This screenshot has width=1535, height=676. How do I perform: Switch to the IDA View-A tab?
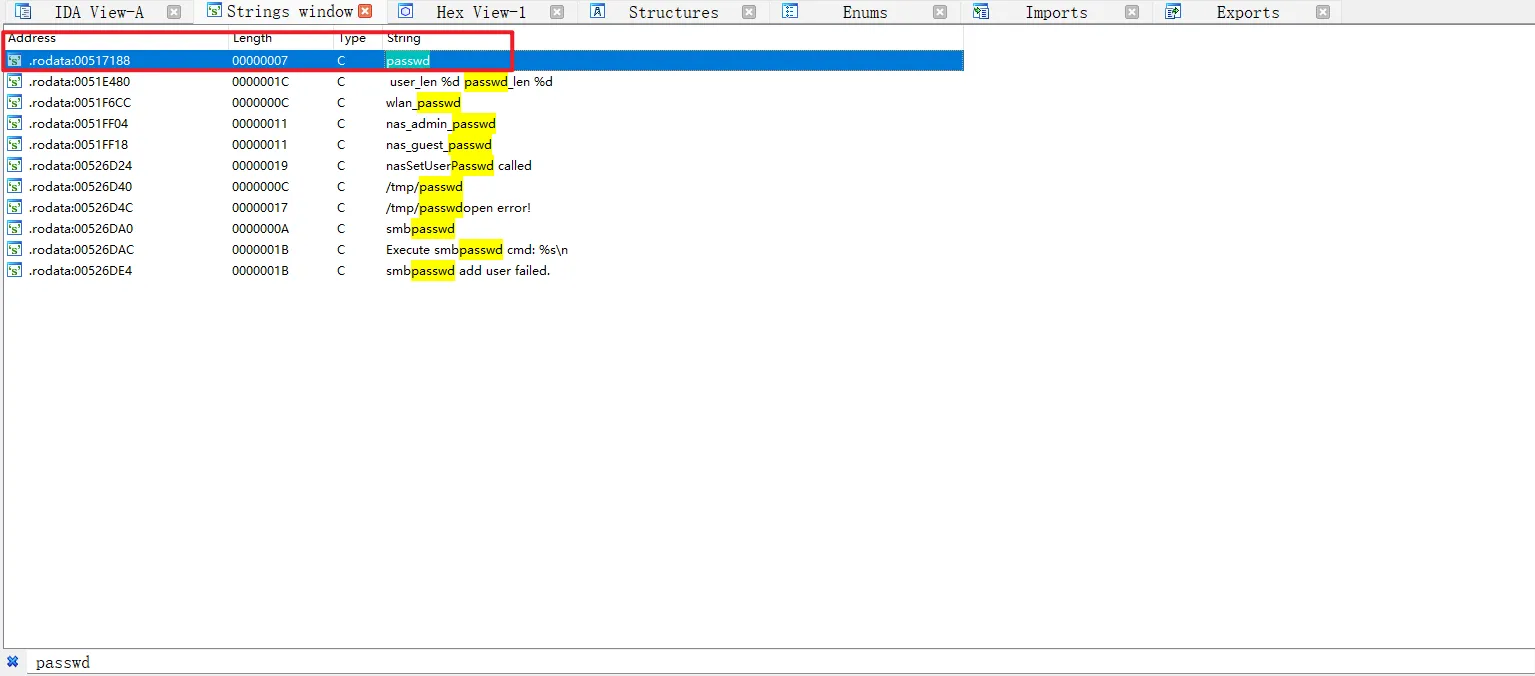click(x=99, y=12)
